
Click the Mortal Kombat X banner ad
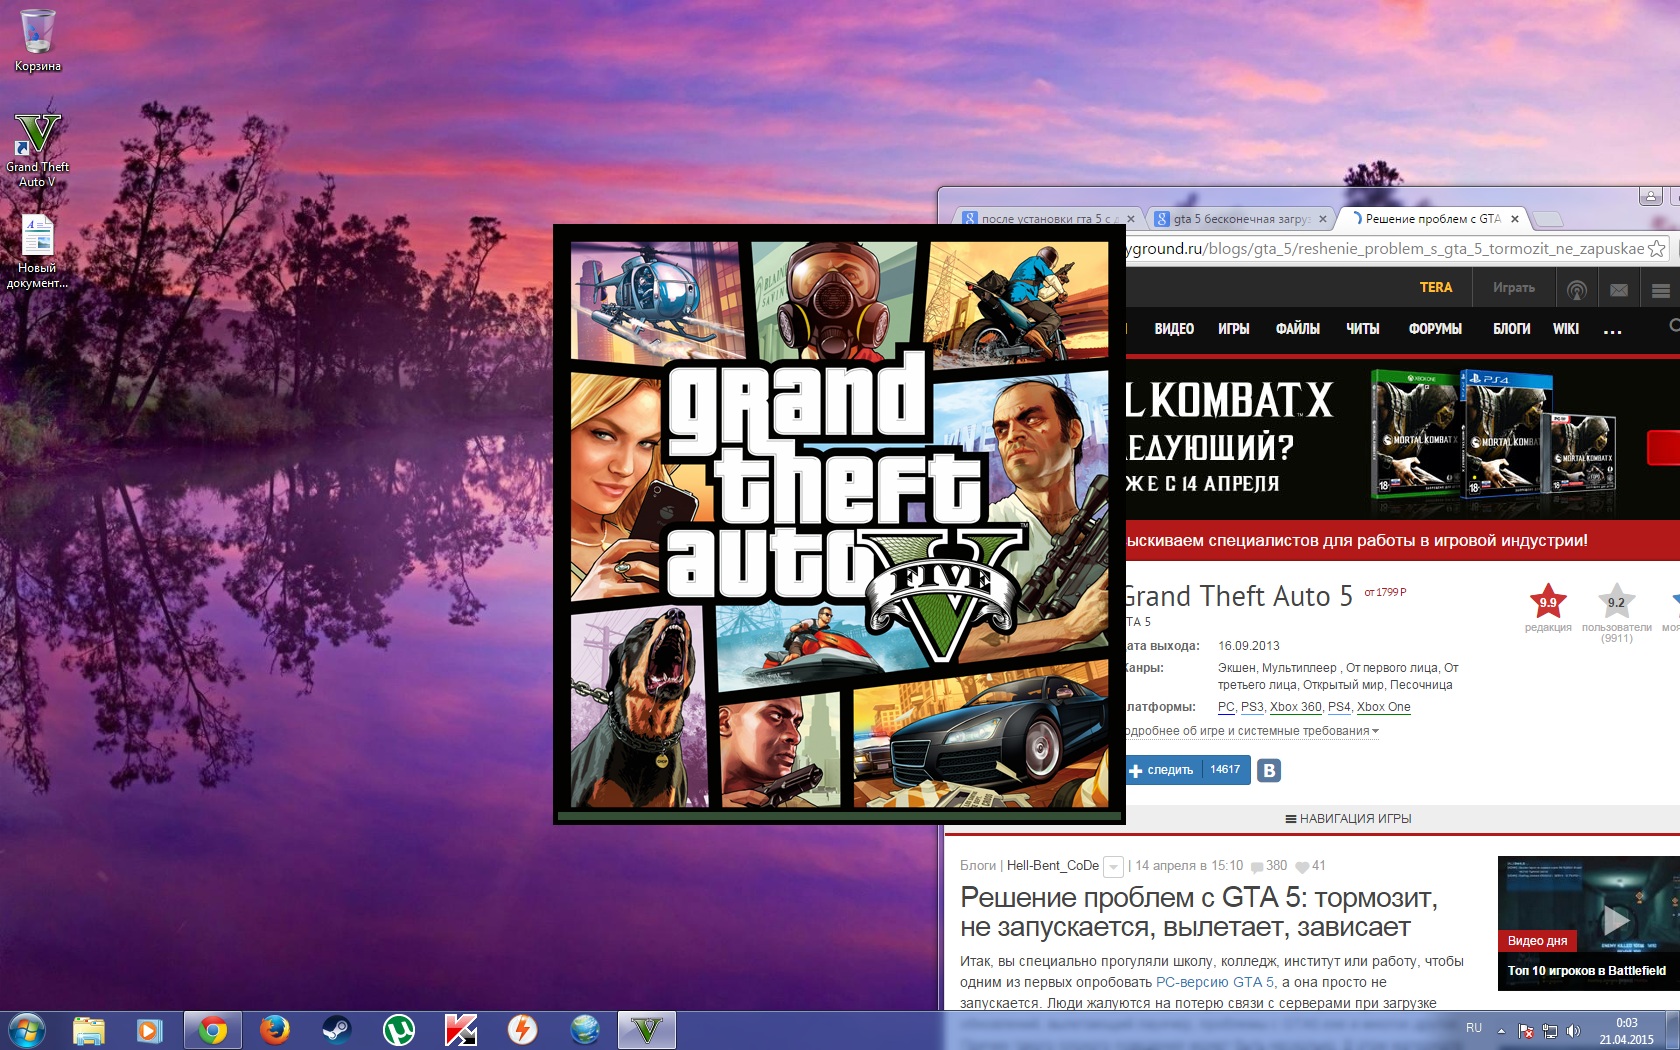[x=1403, y=438]
